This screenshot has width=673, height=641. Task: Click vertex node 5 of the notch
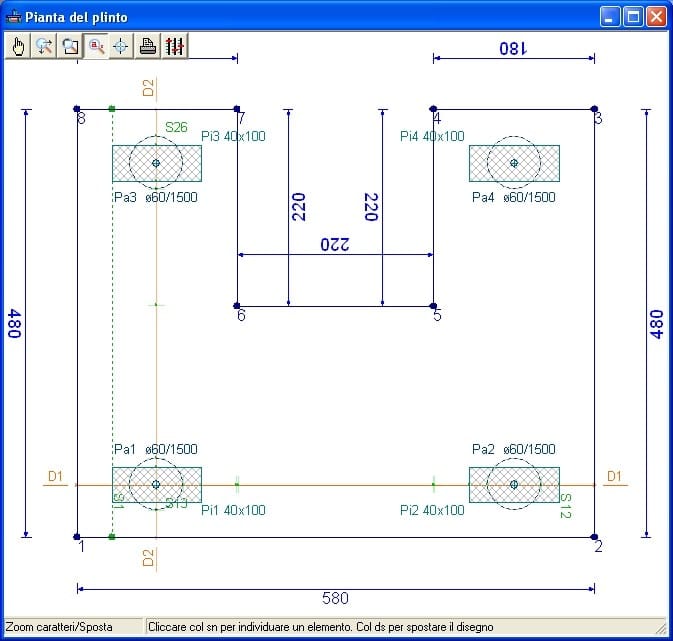point(433,306)
